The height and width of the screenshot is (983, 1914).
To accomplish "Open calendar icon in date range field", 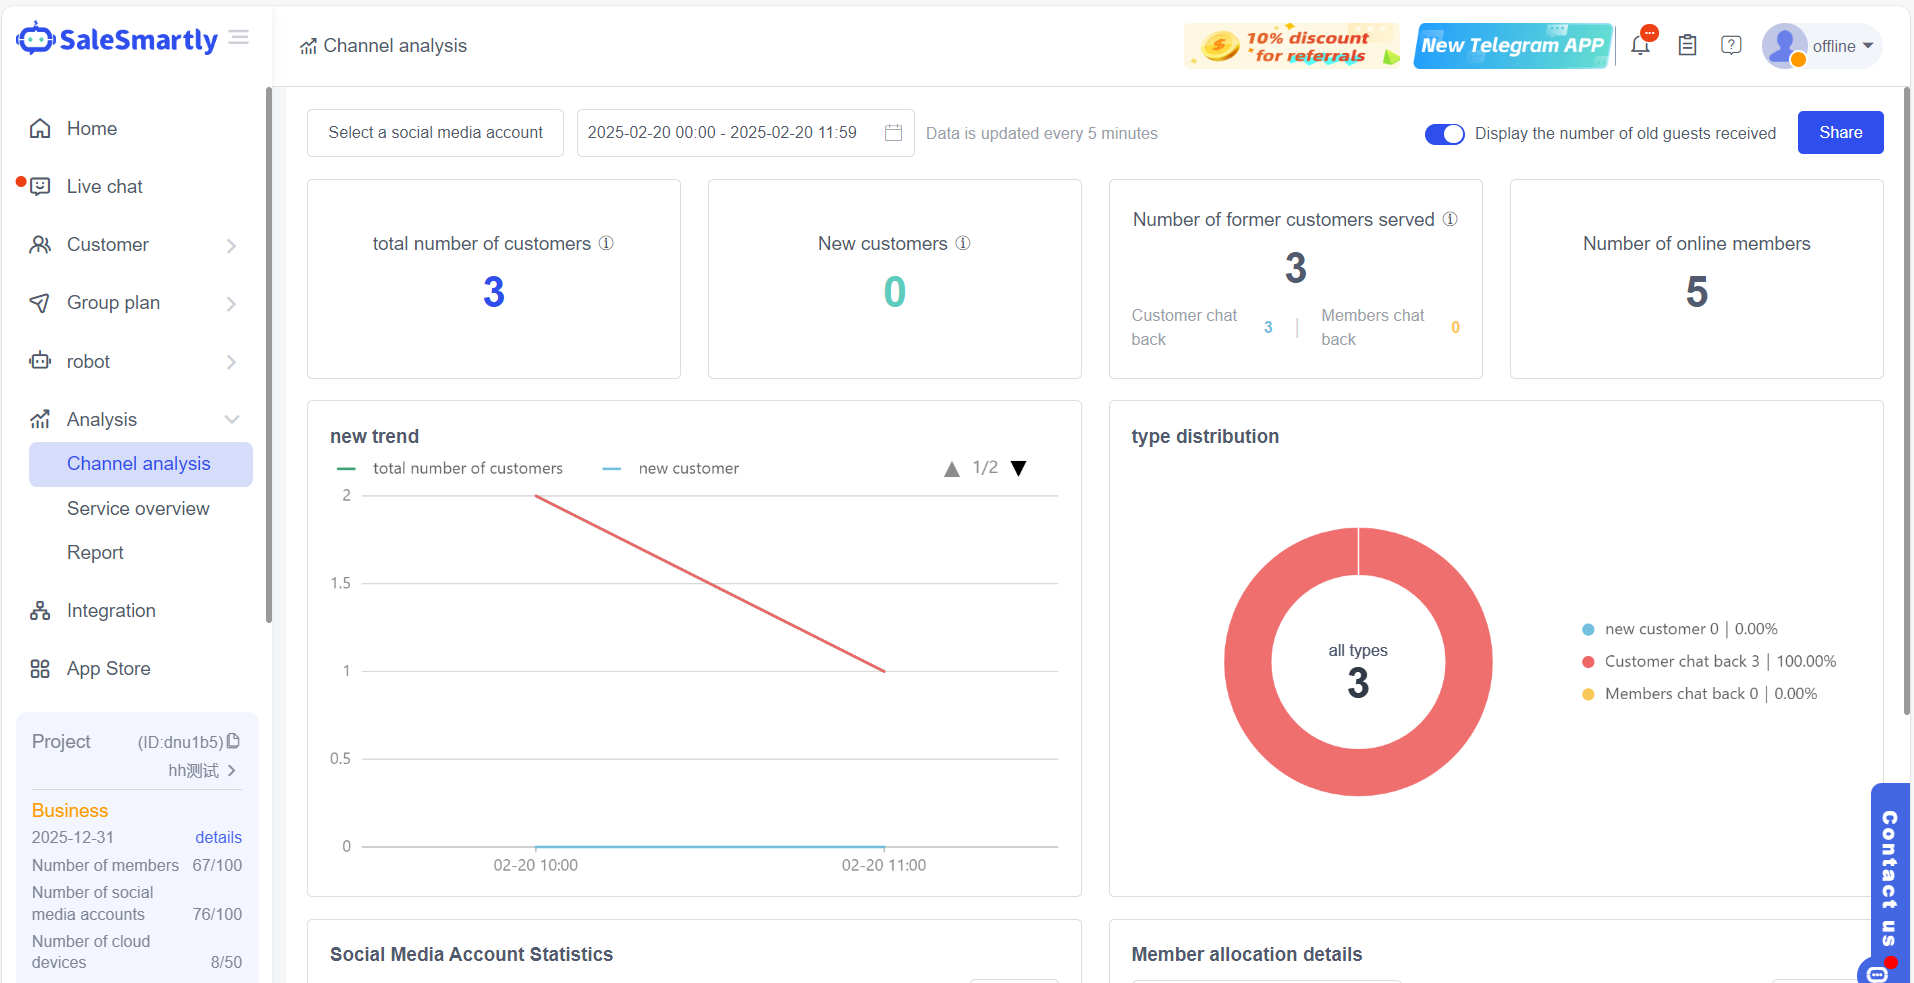I will click(893, 133).
